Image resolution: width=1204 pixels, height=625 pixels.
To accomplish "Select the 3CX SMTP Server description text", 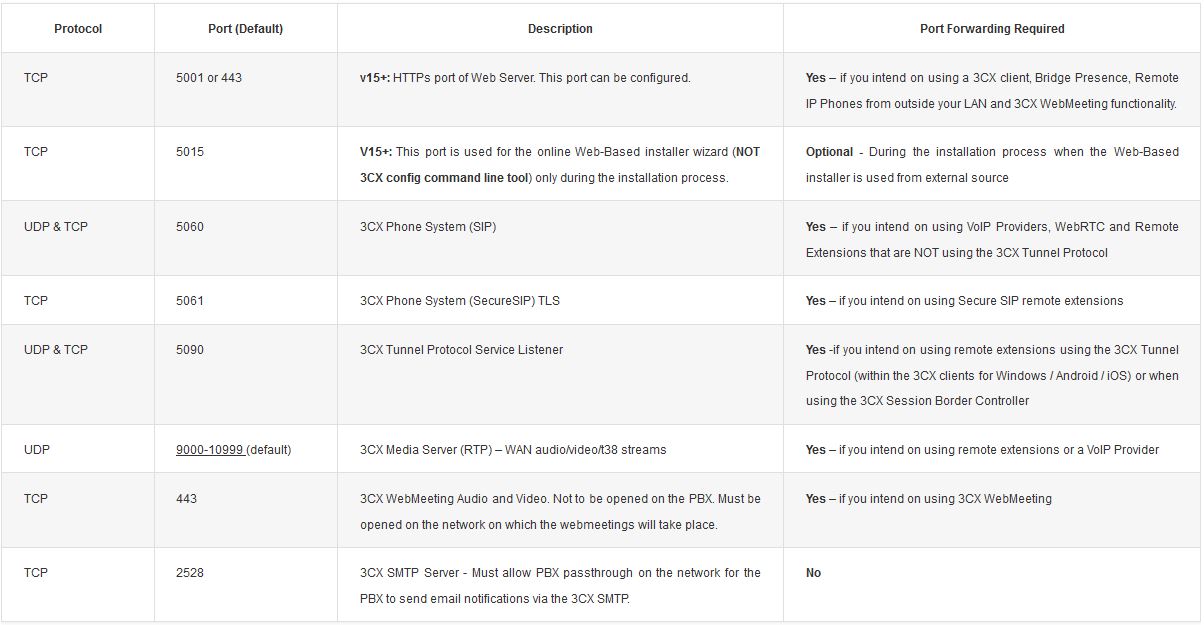I will pyautogui.click(x=560, y=586).
